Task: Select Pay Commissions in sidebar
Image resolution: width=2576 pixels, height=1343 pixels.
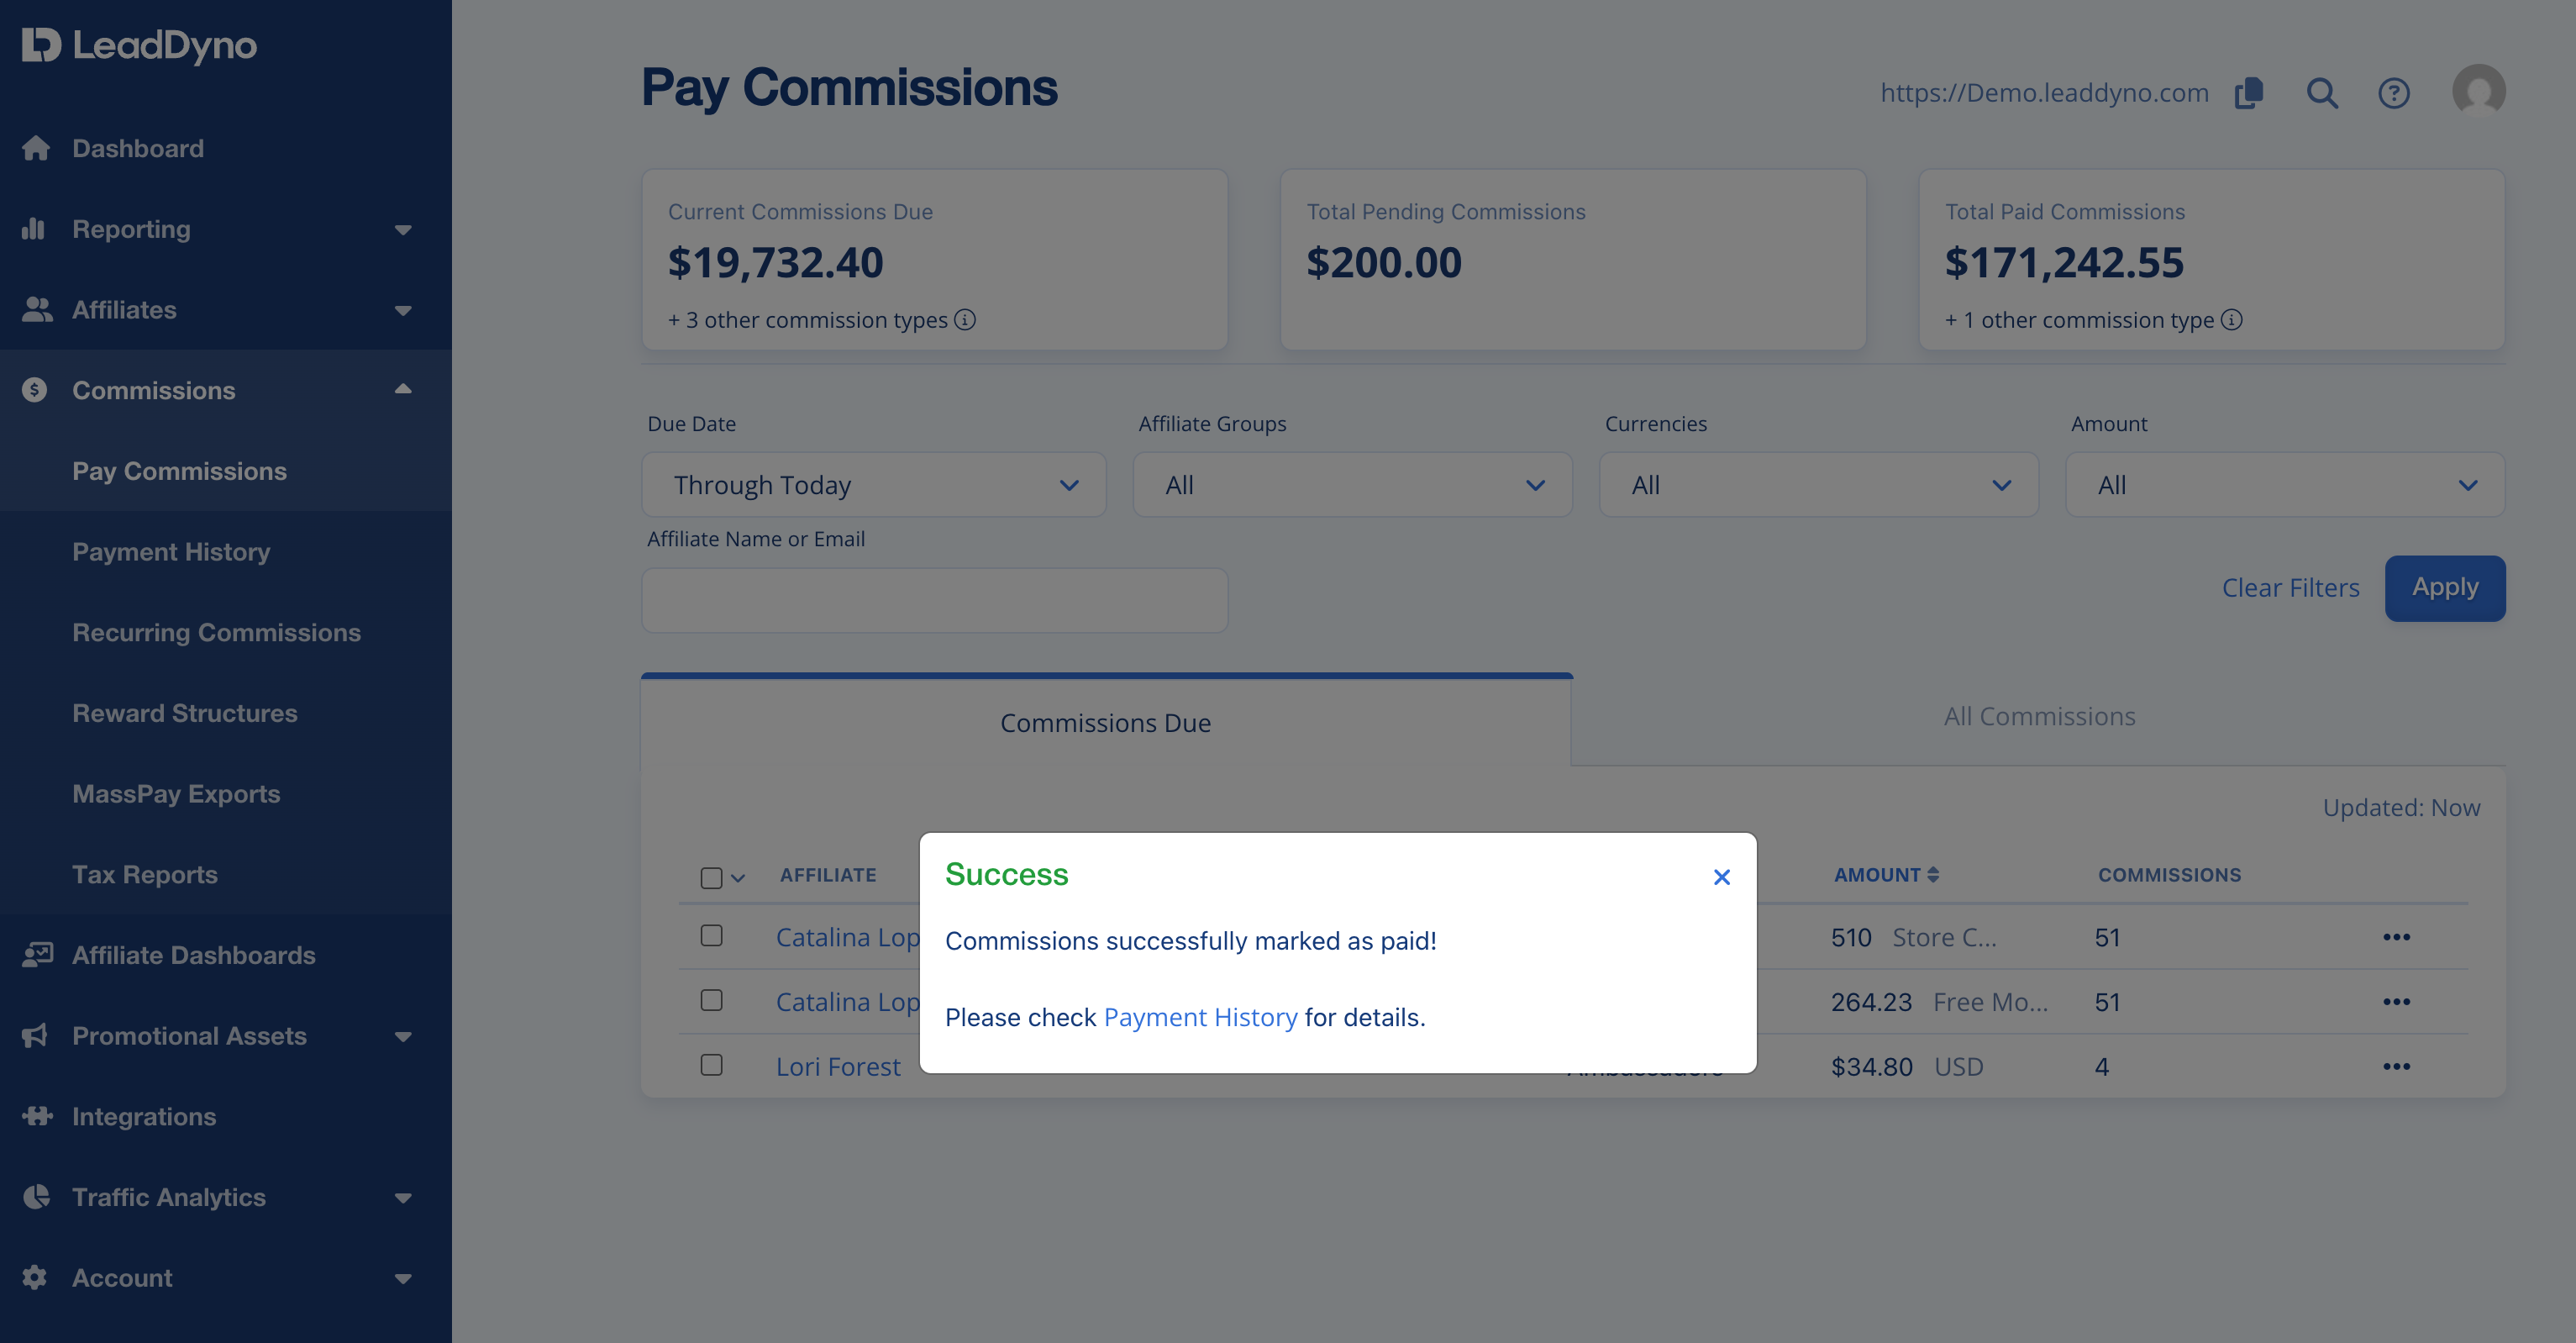Action: coord(179,471)
